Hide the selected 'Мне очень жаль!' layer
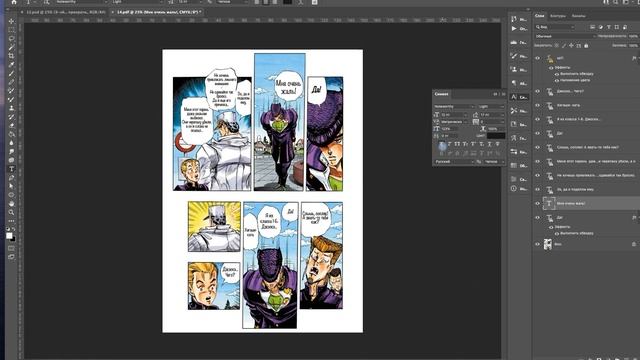Viewport: 640px width, 360px height. pyautogui.click(x=537, y=203)
